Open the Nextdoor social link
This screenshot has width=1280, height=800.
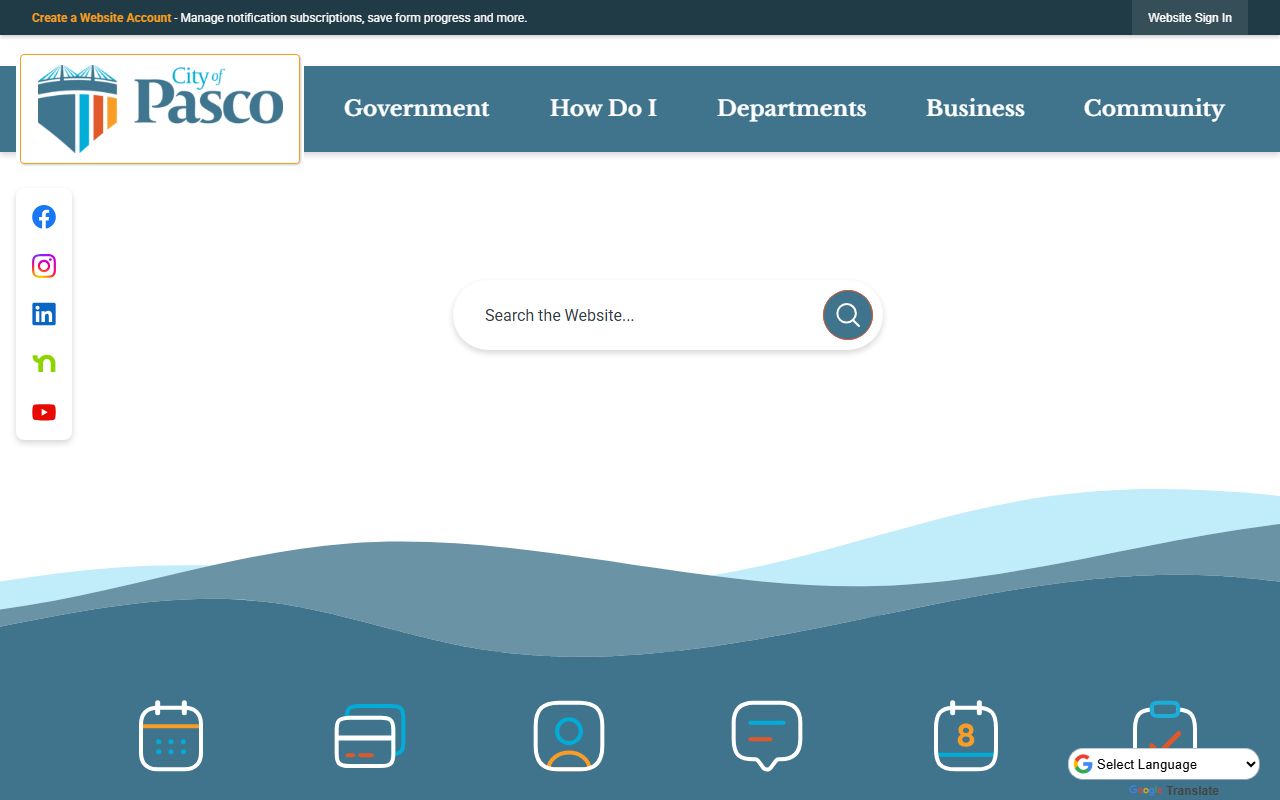44,363
